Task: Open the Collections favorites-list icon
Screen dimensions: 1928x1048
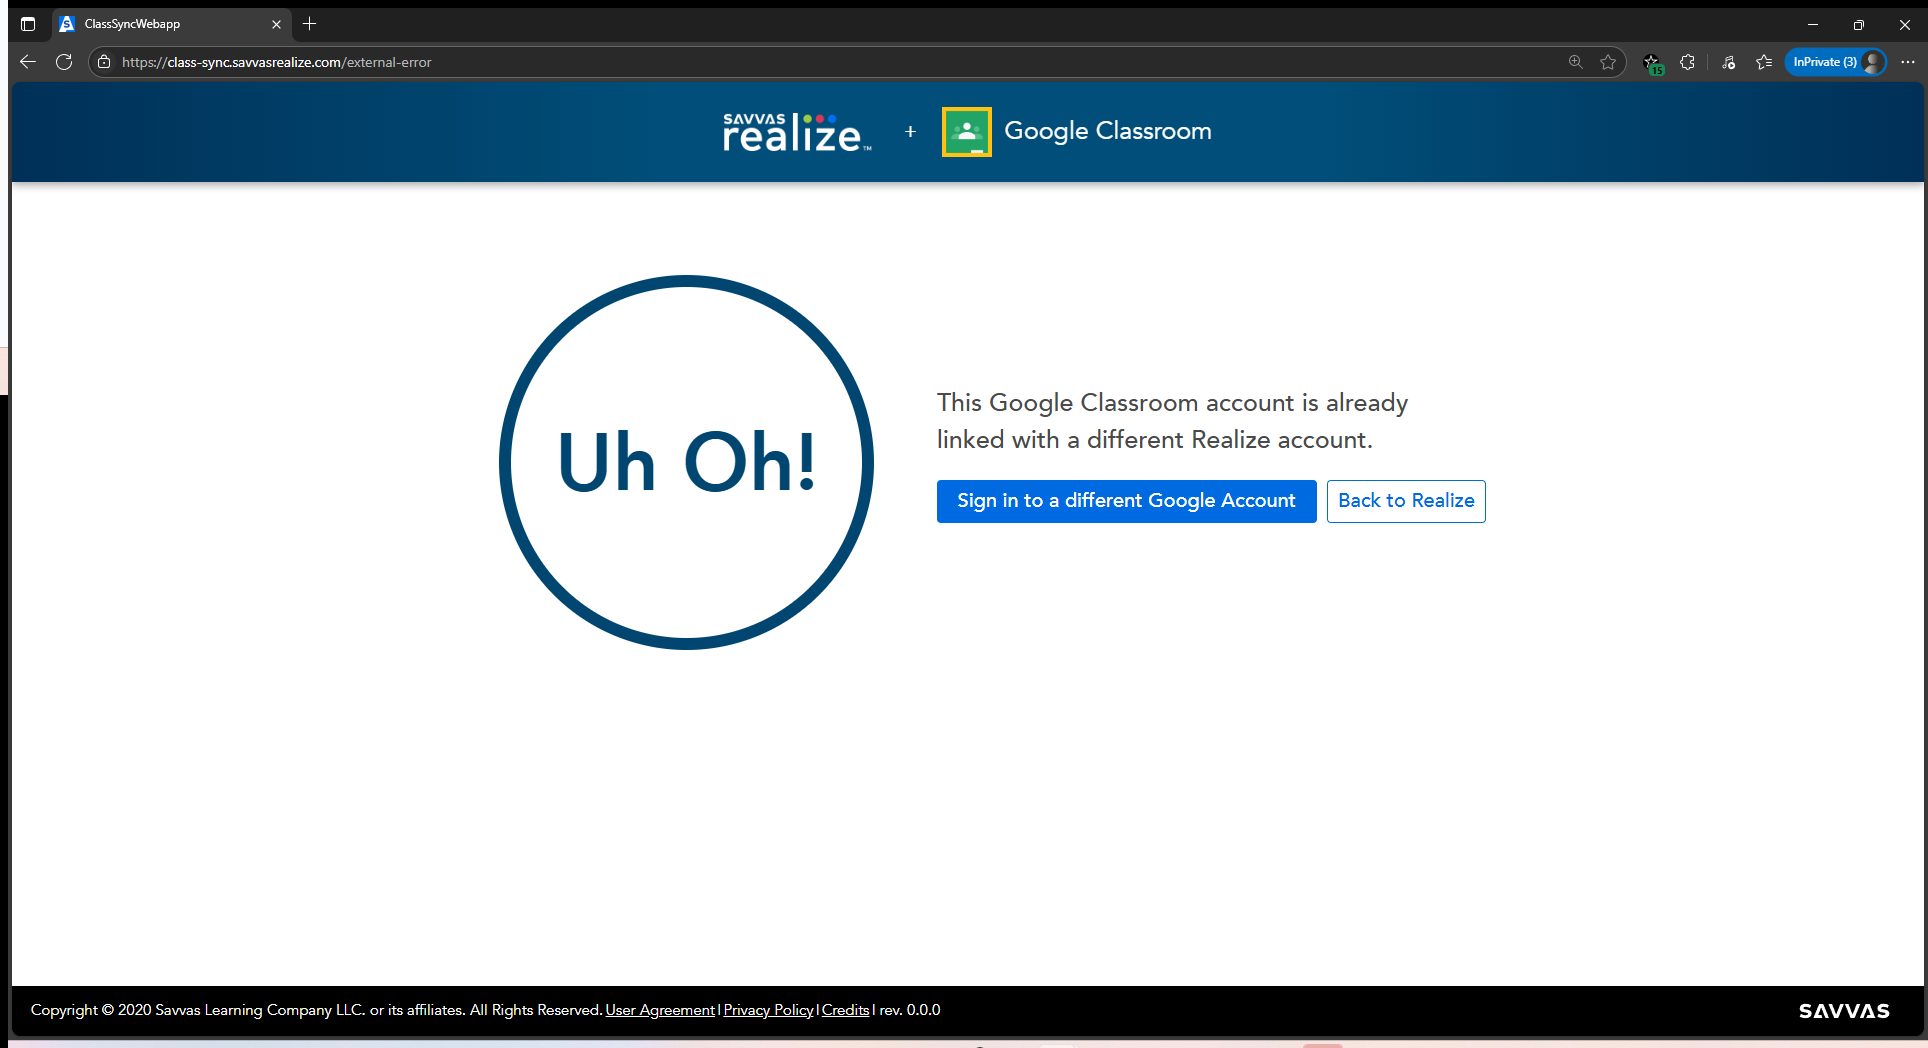Action: 1764,62
